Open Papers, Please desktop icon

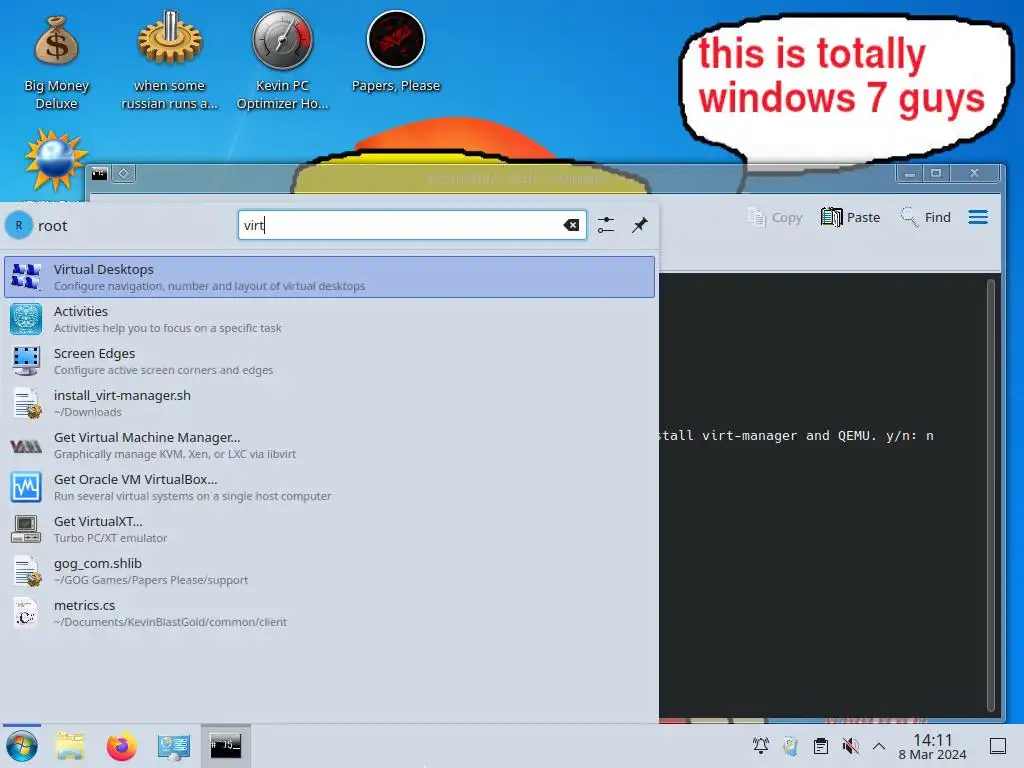coord(396,54)
